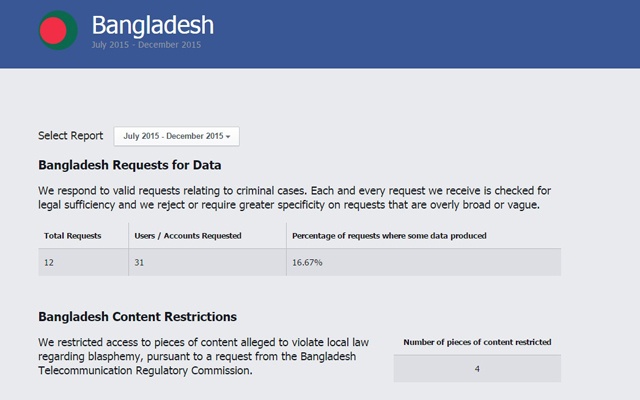The width and height of the screenshot is (640, 400).
Task: Click "Number of pieces of content restricted" header
Action: pos(477,342)
